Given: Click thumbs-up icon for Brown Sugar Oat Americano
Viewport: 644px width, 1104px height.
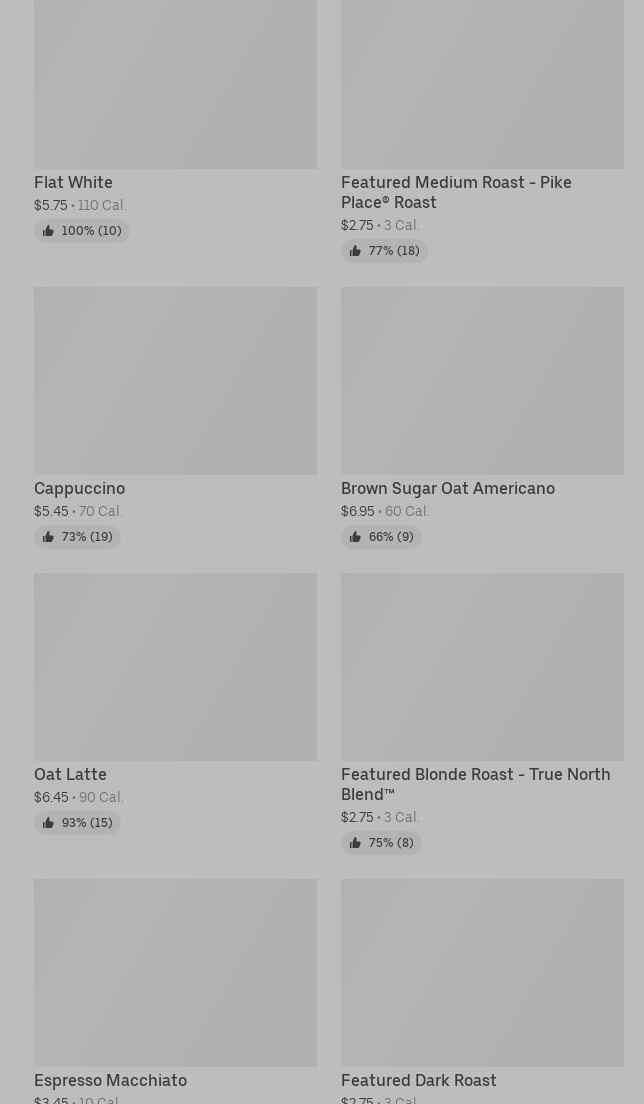Looking at the screenshot, I should (x=355, y=537).
